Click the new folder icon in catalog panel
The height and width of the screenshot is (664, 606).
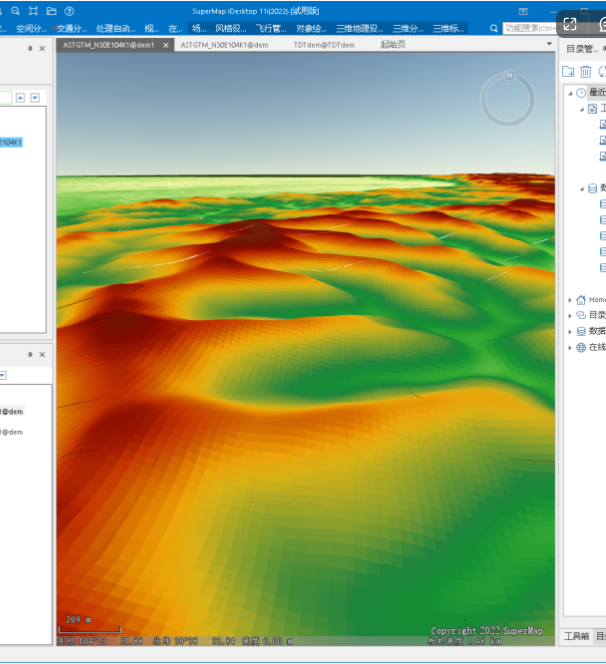(568, 71)
